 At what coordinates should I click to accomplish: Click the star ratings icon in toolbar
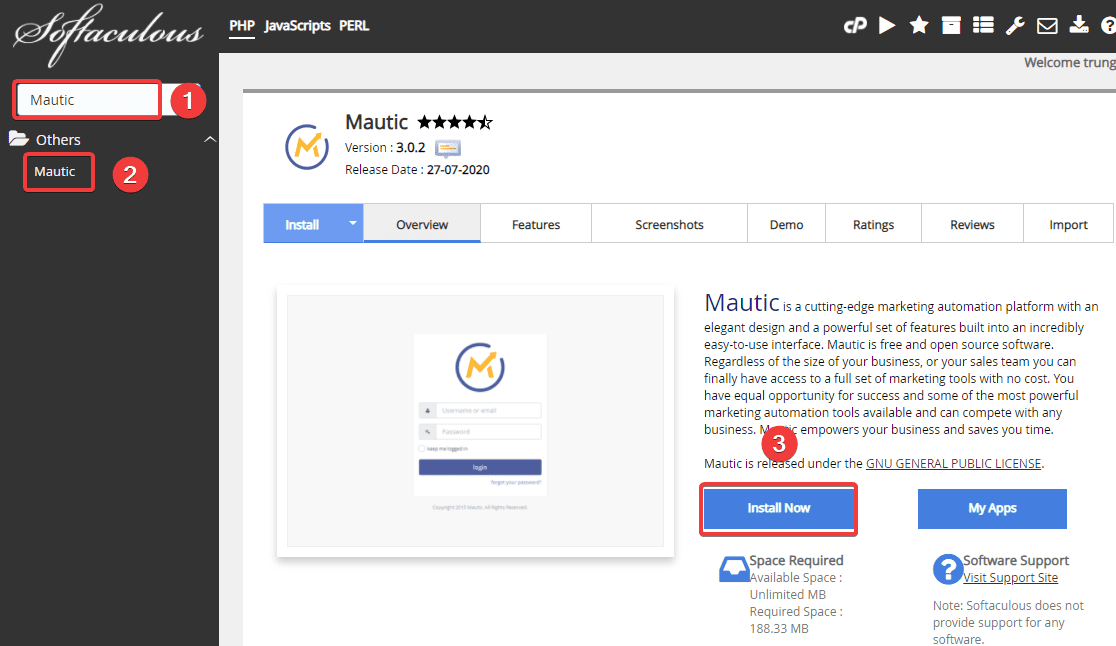pos(919,26)
